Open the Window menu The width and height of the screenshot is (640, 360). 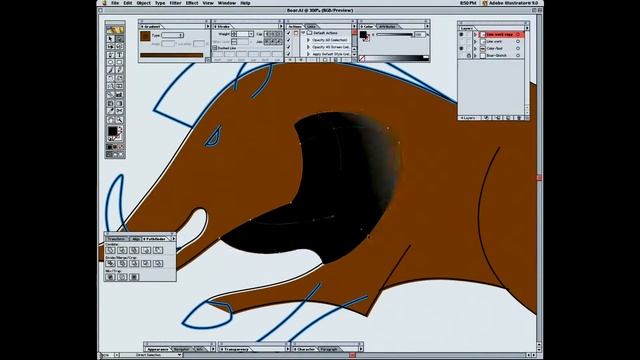227,3
